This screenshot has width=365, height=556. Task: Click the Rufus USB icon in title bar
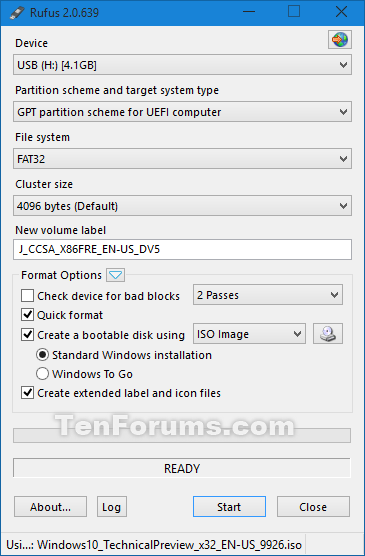point(17,13)
